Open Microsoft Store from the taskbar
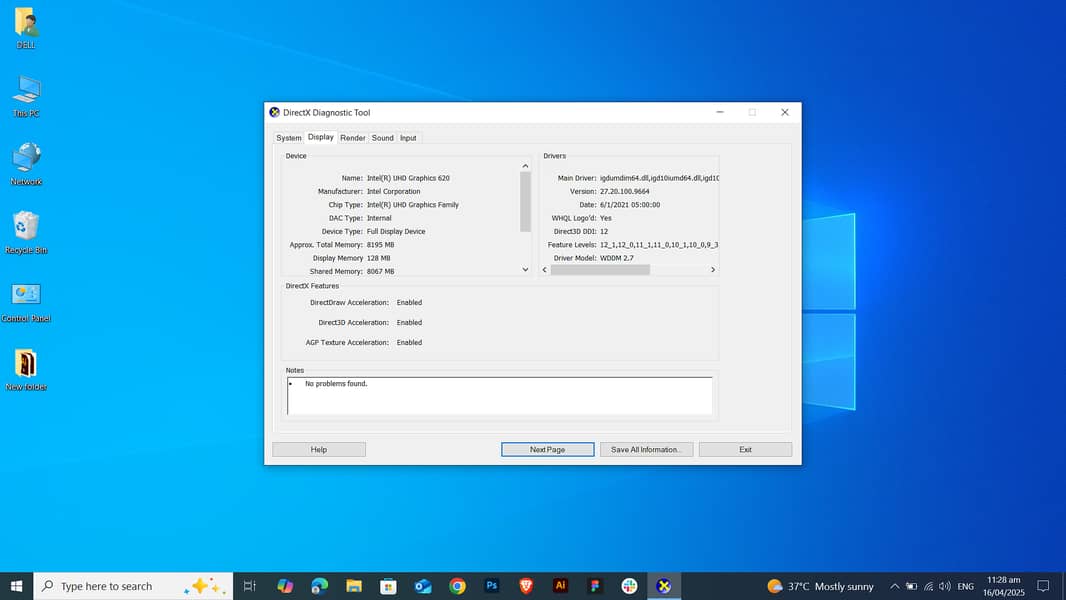1066x600 pixels. tap(388, 586)
